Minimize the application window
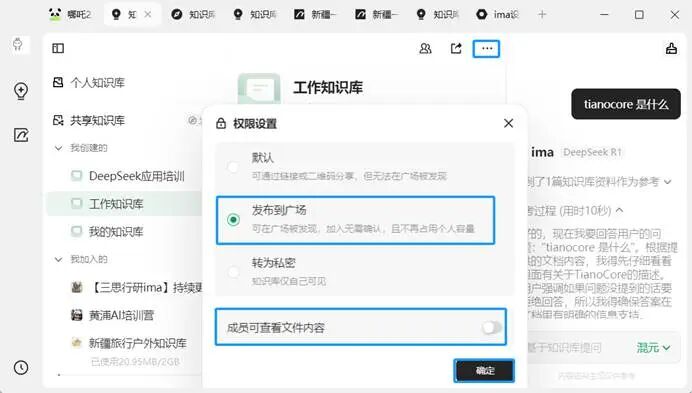This screenshot has height=393, width=692. 604,15
